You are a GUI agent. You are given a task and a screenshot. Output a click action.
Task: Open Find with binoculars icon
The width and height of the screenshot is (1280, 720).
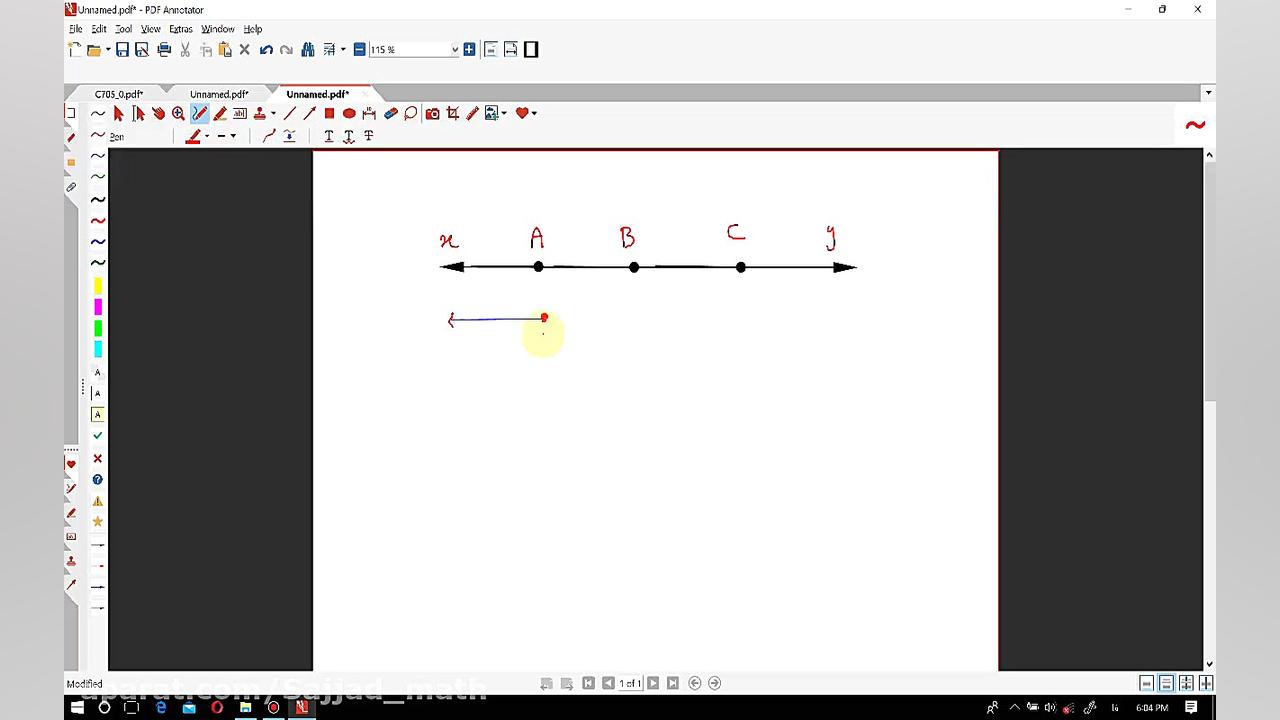pyautogui.click(x=308, y=49)
